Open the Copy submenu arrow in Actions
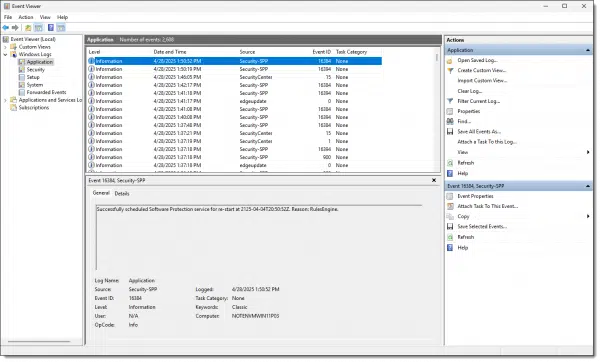 pyautogui.click(x=588, y=217)
